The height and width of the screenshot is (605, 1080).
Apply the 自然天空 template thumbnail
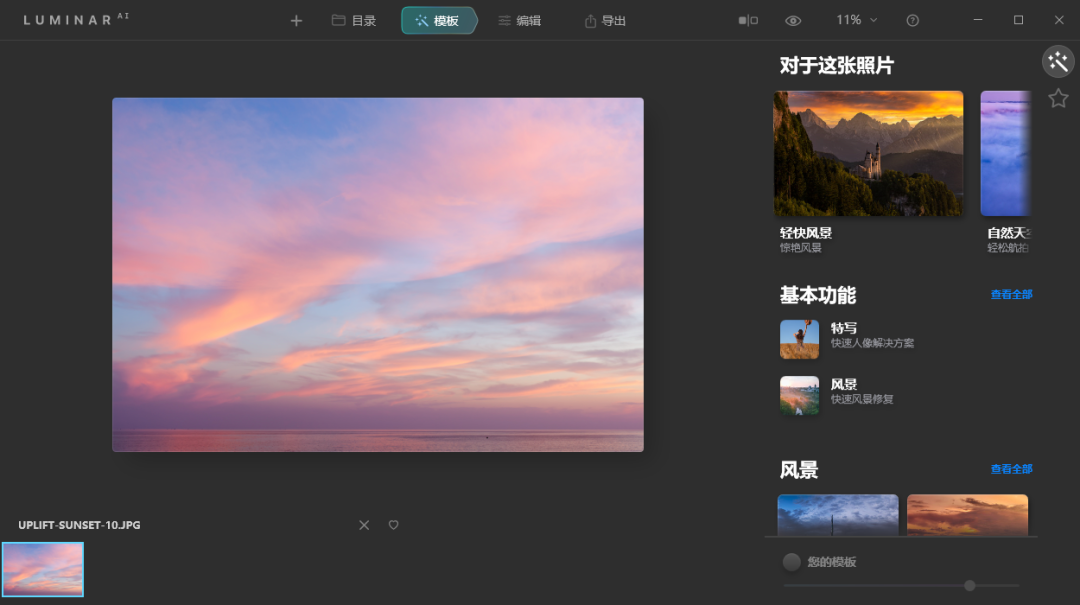1010,152
